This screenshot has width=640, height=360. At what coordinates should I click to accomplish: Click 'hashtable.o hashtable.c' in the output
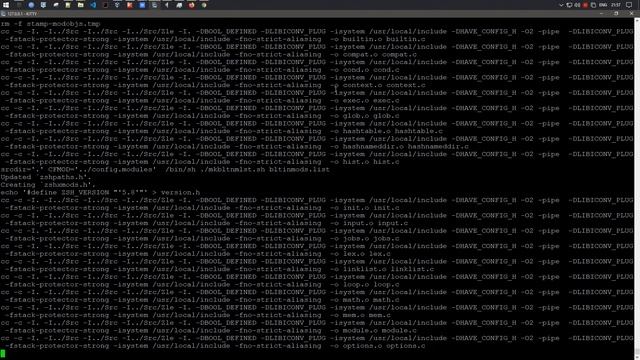393,131
